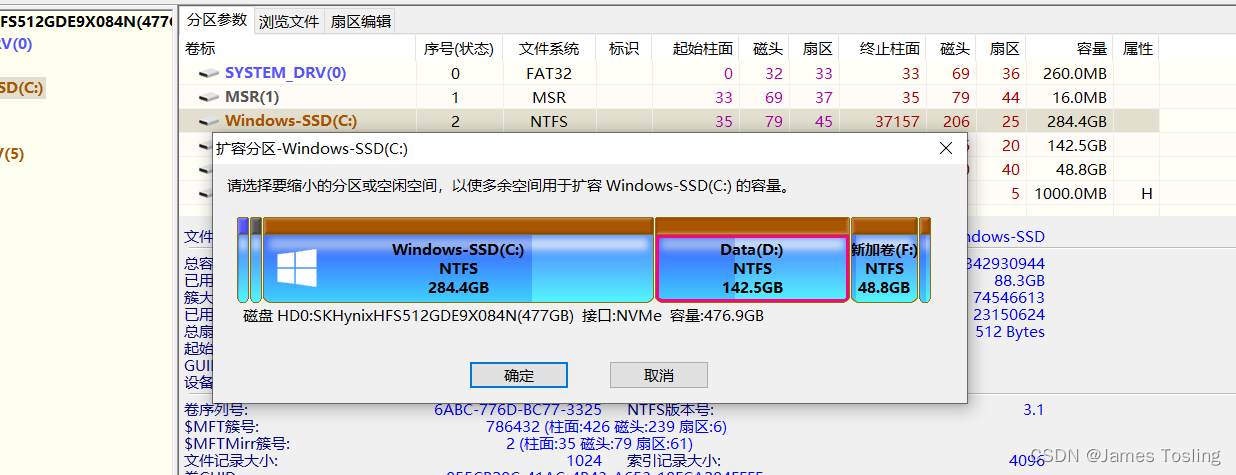Click the 起始柱面 column header

coord(703,49)
